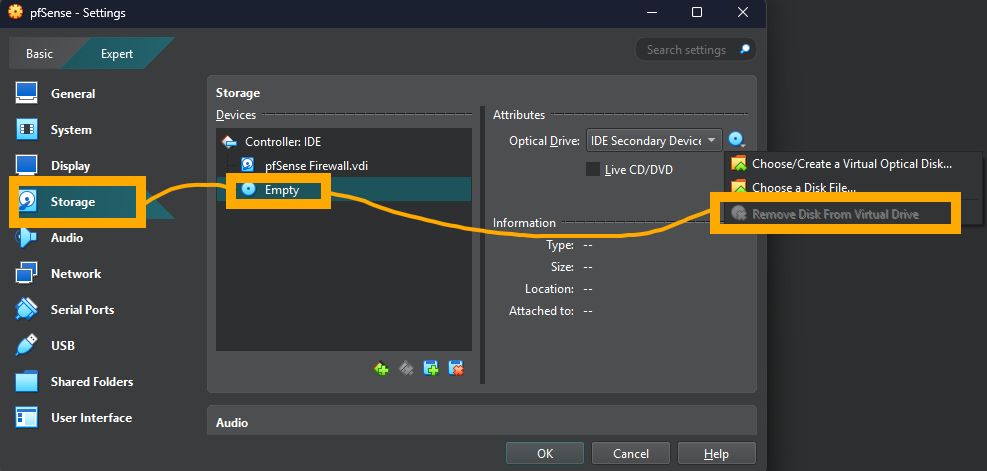Click the Help button
The width and height of the screenshot is (987, 471).
point(716,453)
